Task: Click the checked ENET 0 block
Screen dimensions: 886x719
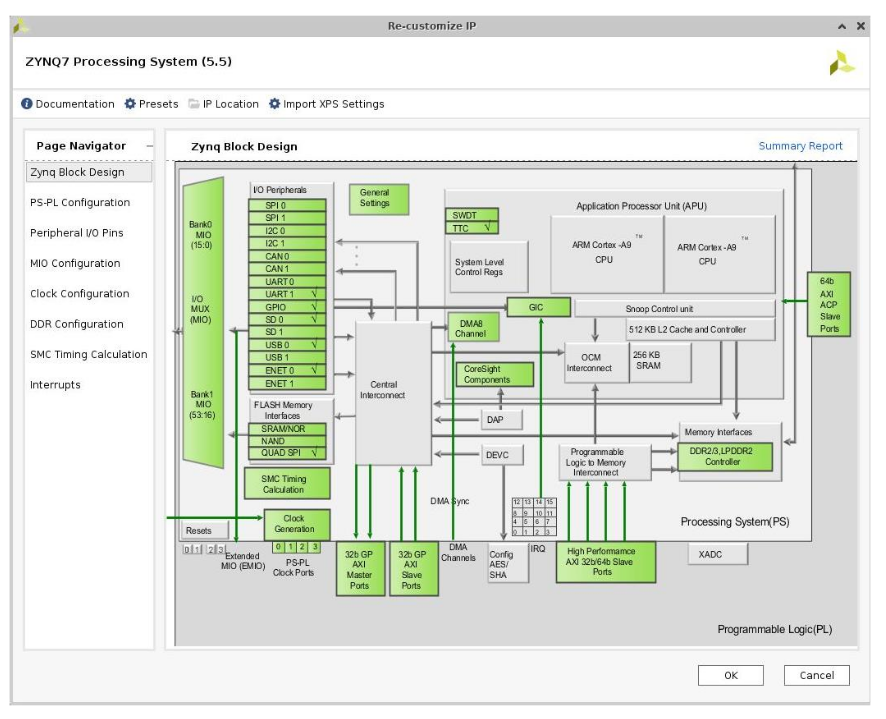Action: pos(287,370)
